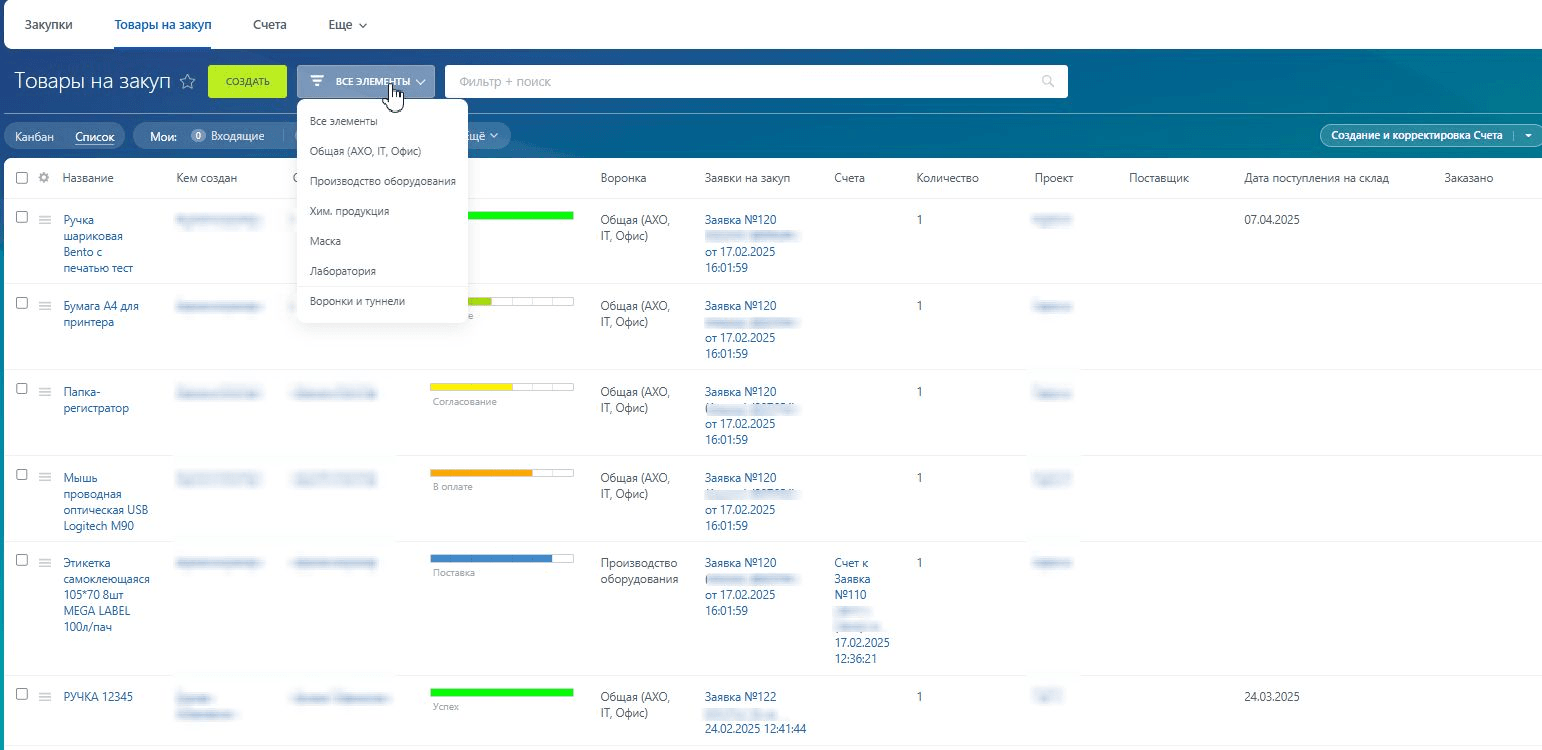1542x750 pixels.
Task: Select checkbox for Этикетка самоклеющаяся row
Action: (x=22, y=560)
